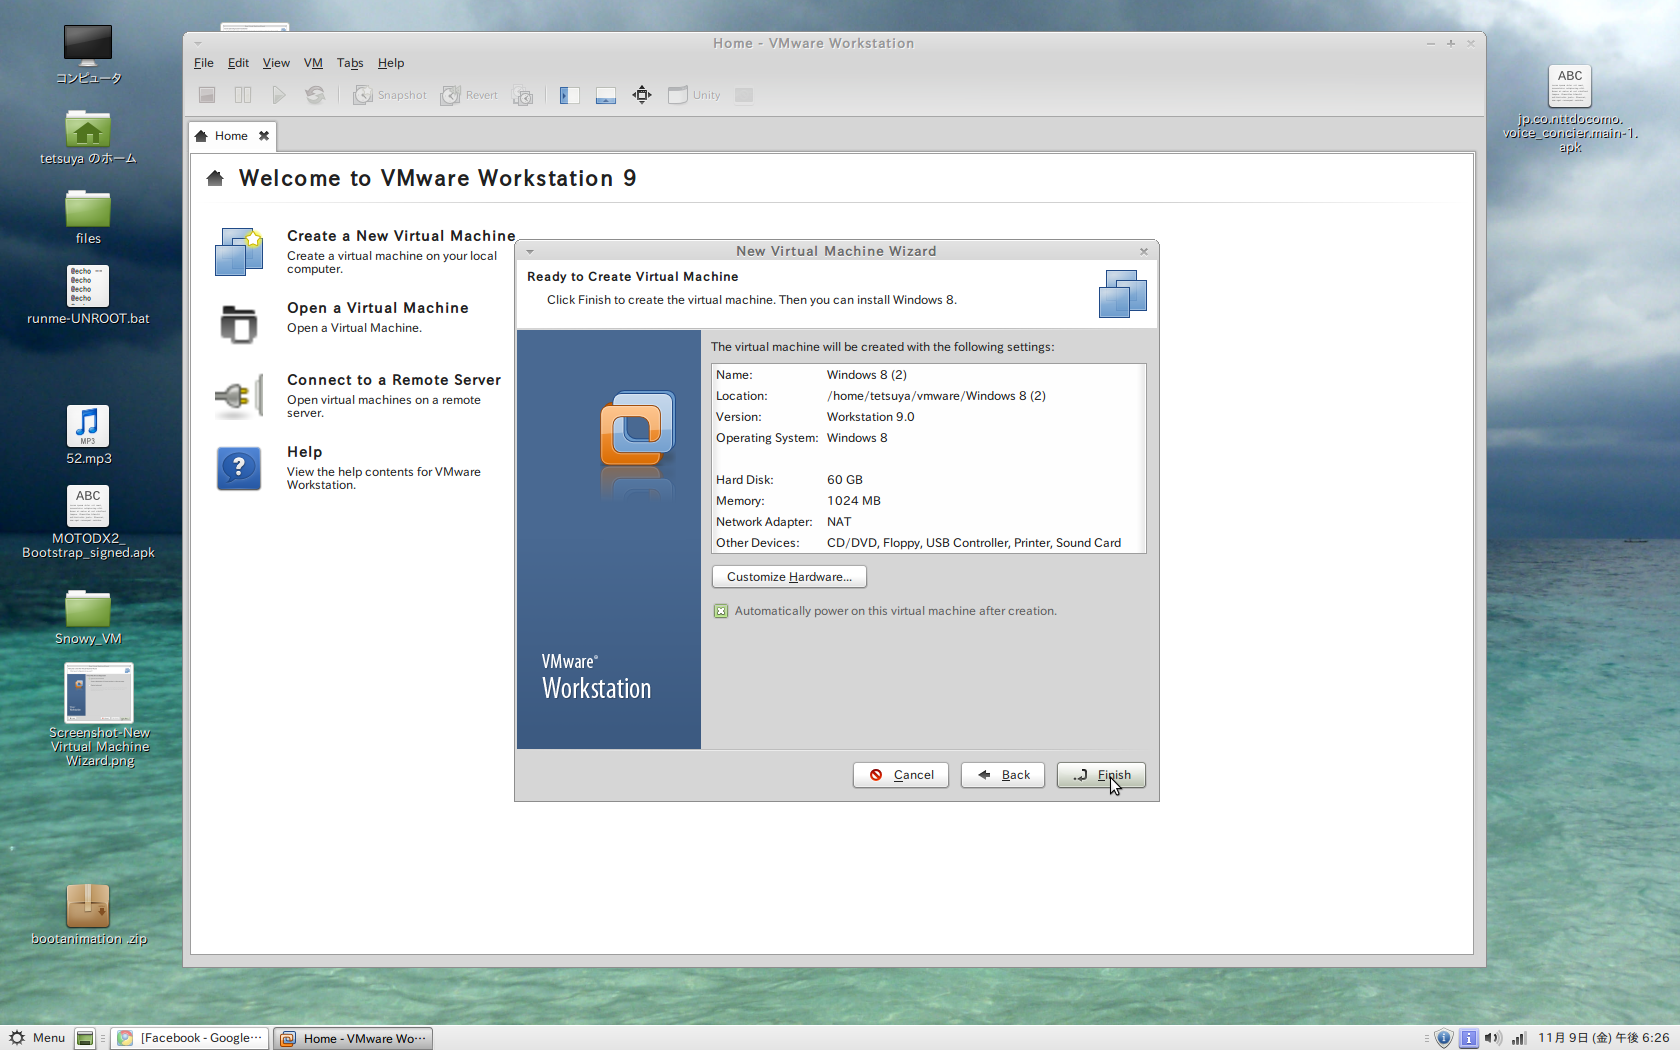Click the power off toolbar icon
Image resolution: width=1680 pixels, height=1050 pixels.
tap(207, 95)
